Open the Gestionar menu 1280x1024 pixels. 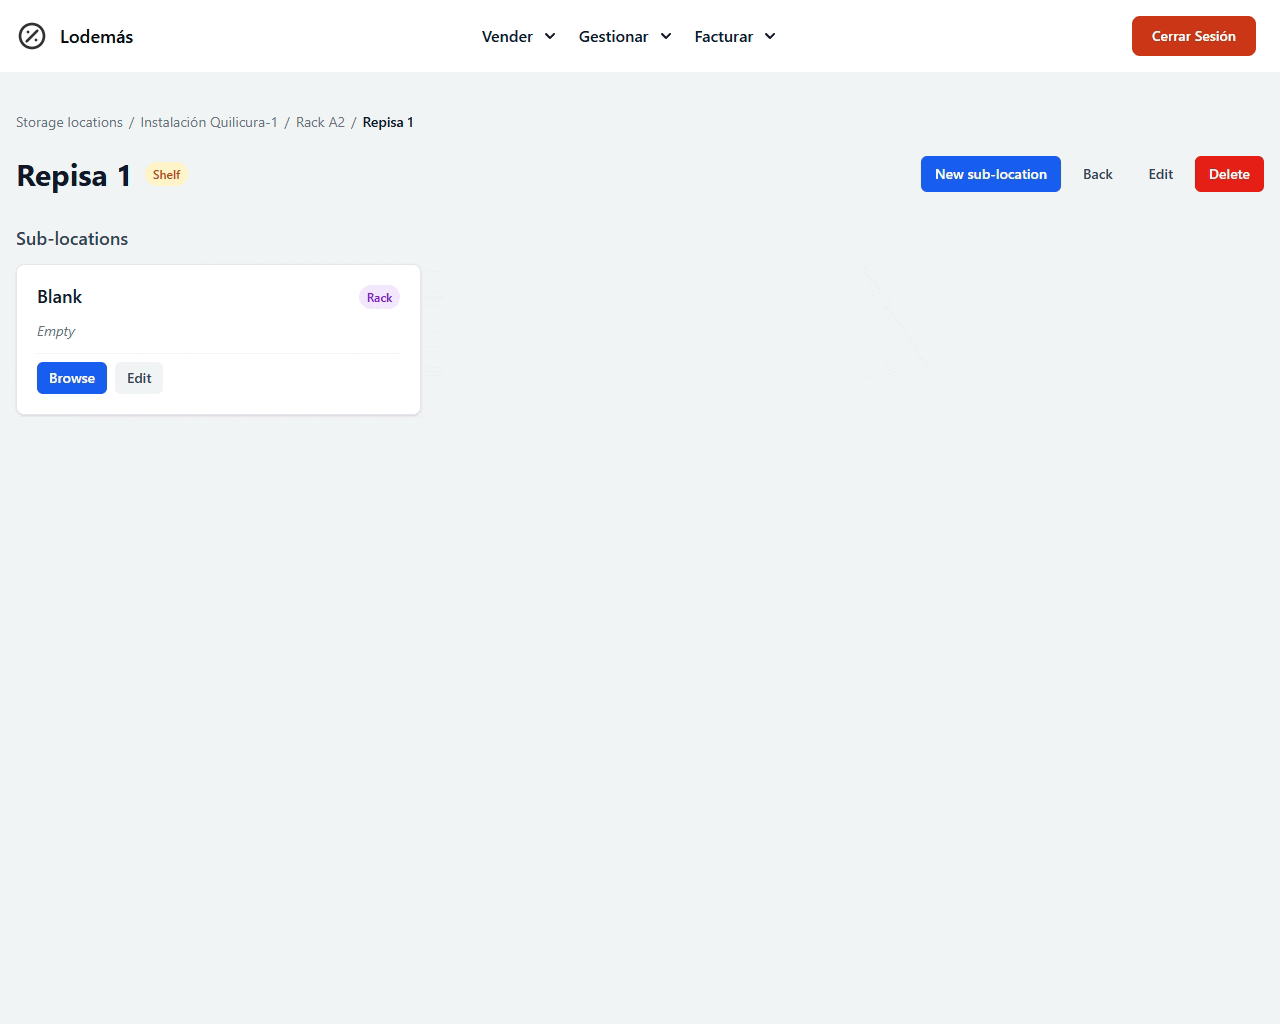[613, 37]
